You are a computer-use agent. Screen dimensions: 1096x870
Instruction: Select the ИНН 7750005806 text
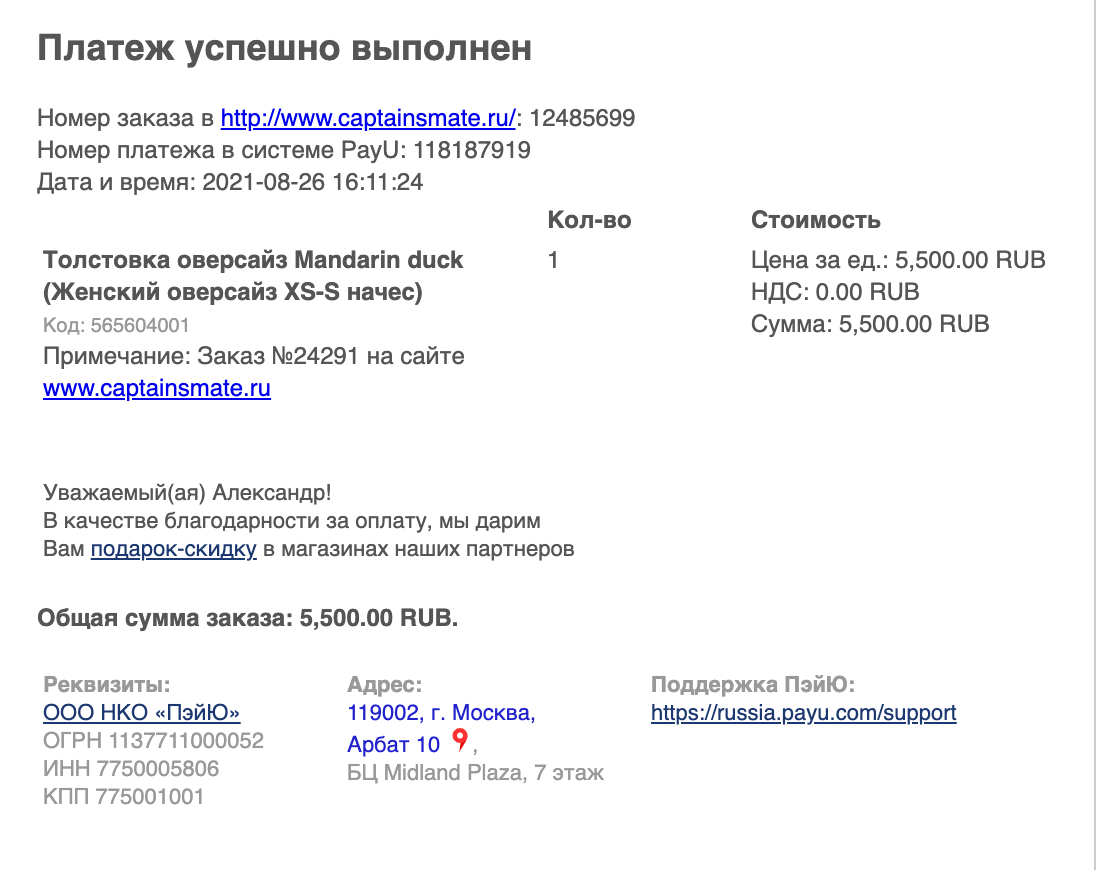(x=131, y=769)
